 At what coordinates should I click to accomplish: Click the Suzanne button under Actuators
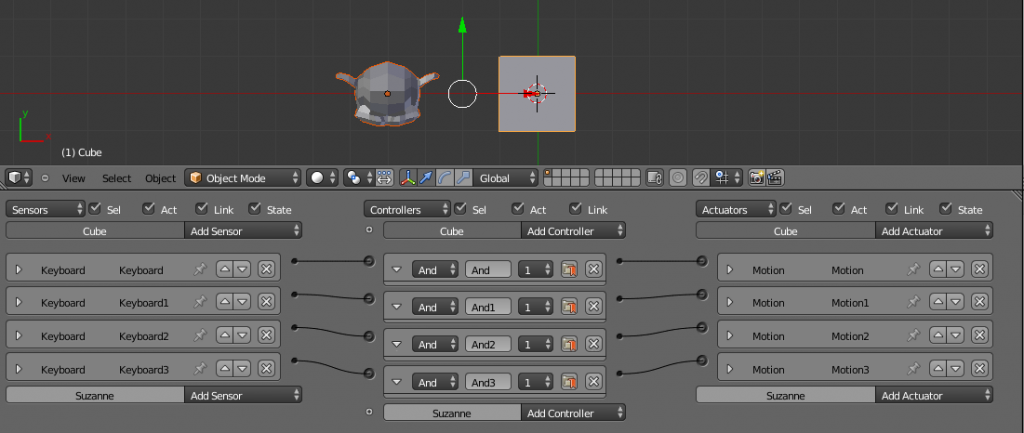(785, 396)
